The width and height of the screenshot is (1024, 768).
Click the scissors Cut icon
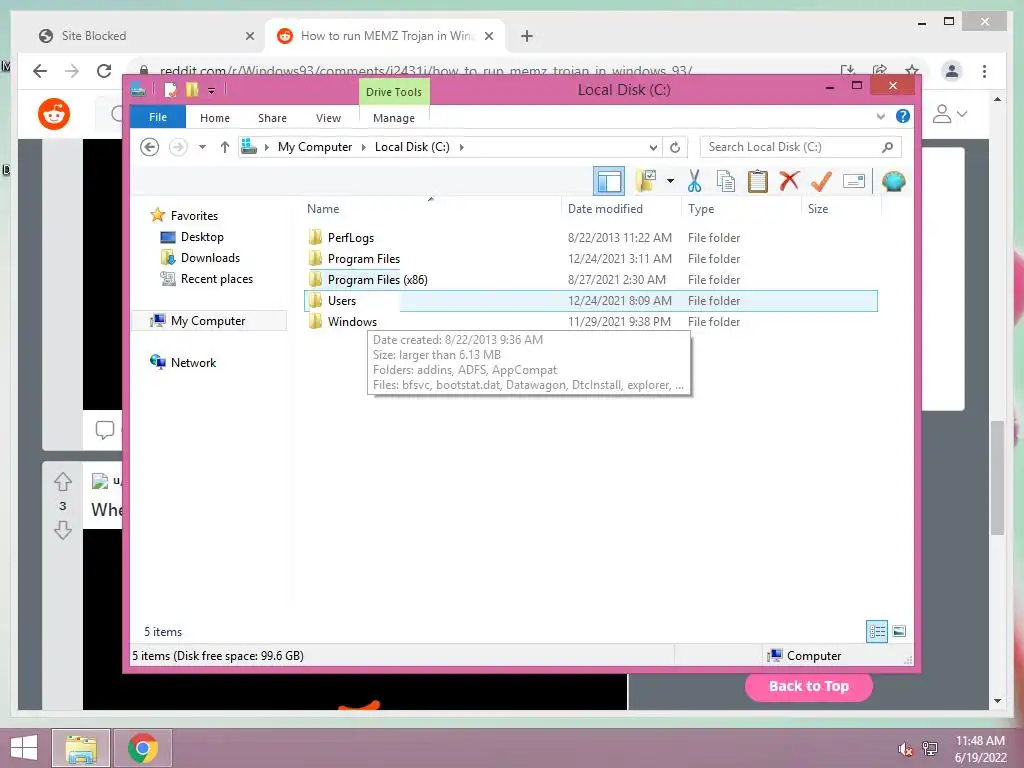[694, 181]
